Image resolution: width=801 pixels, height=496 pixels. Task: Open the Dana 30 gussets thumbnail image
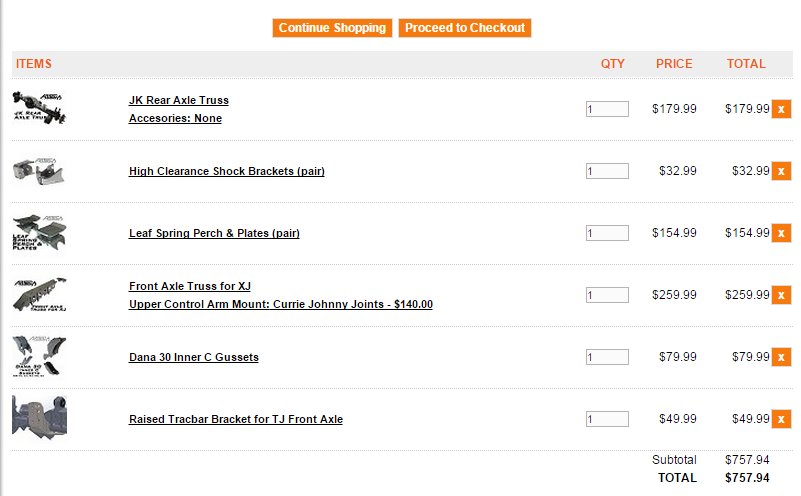click(x=40, y=356)
